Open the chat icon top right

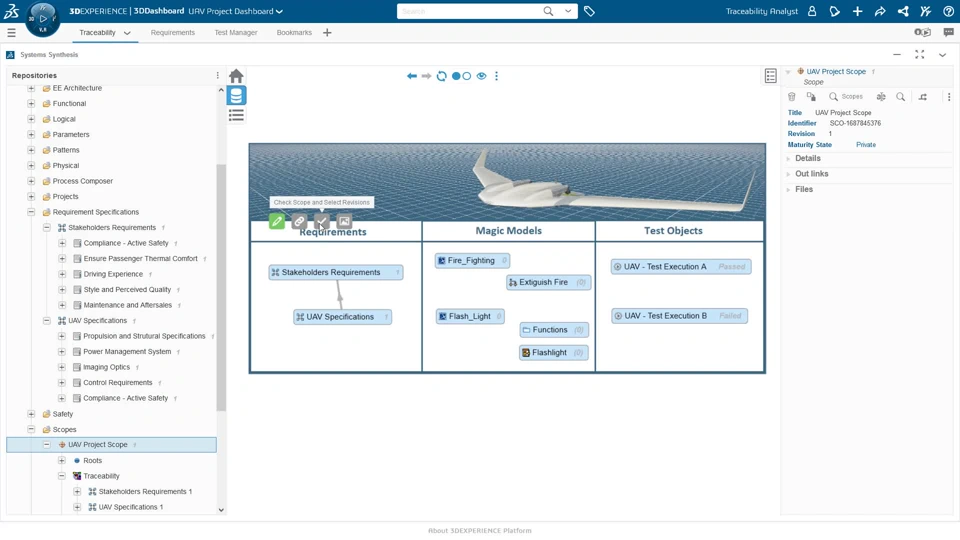click(x=948, y=32)
